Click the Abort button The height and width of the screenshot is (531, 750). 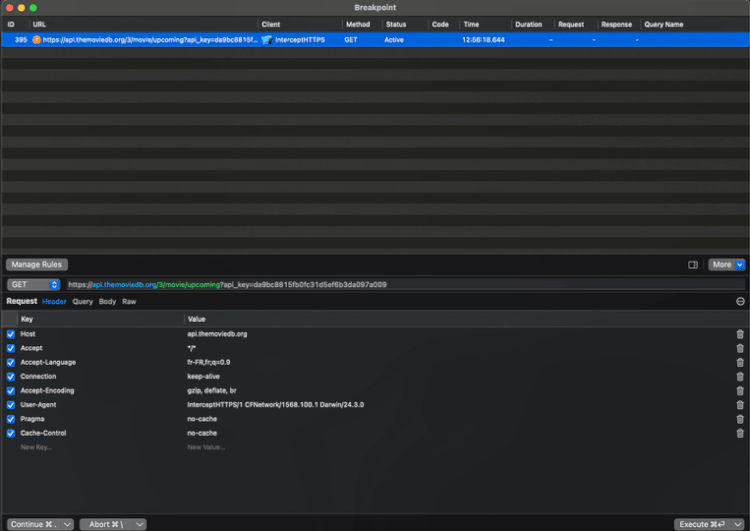(x=106, y=524)
